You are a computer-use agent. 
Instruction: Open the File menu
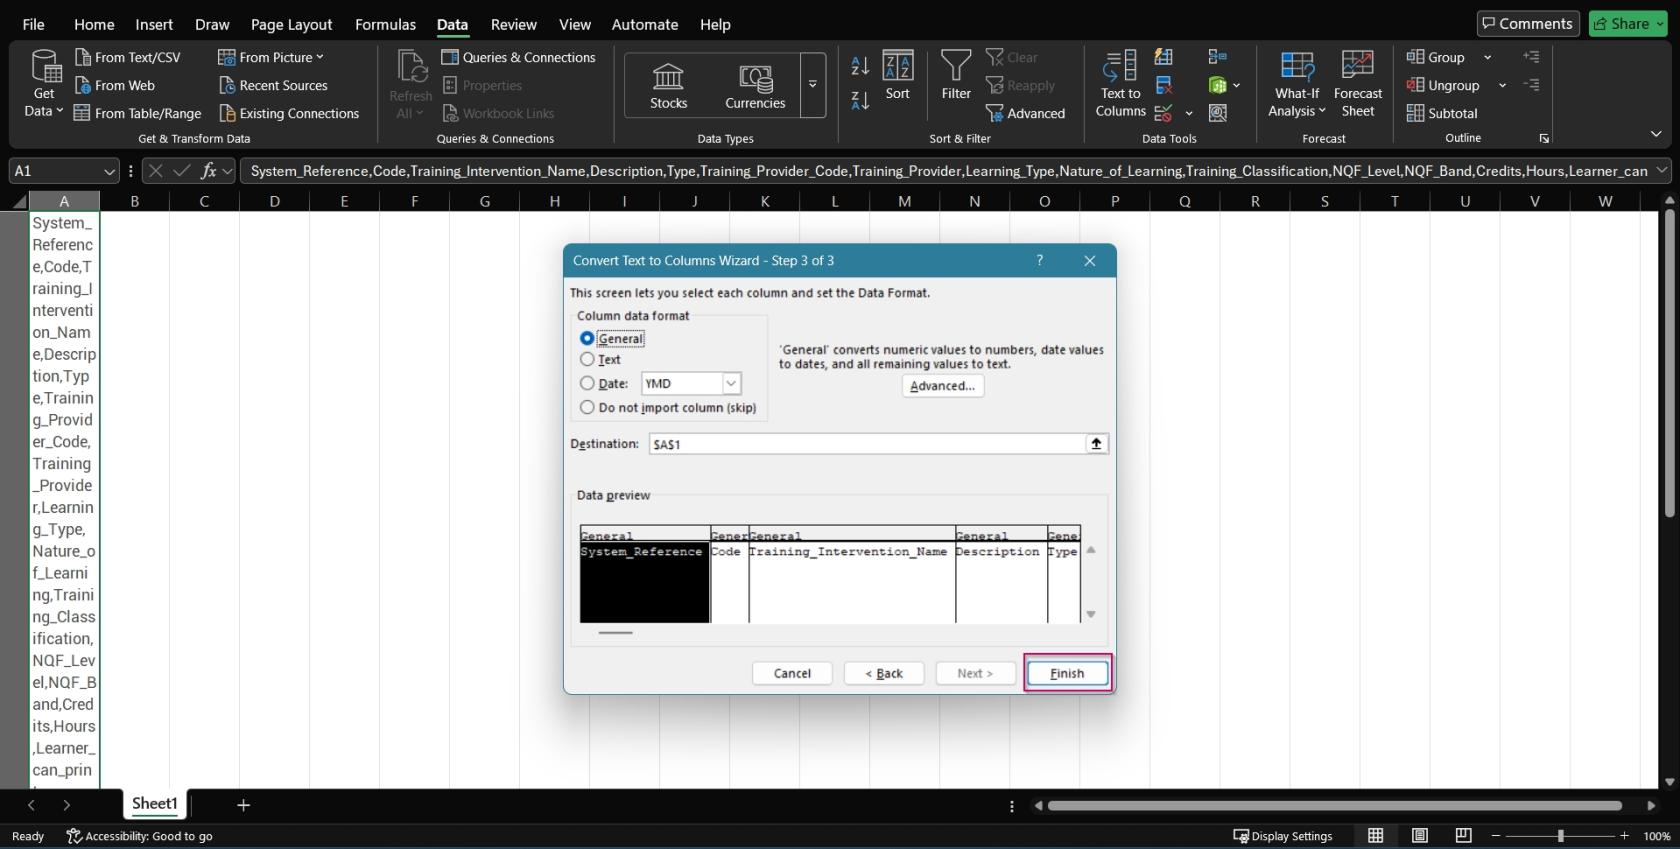click(33, 24)
